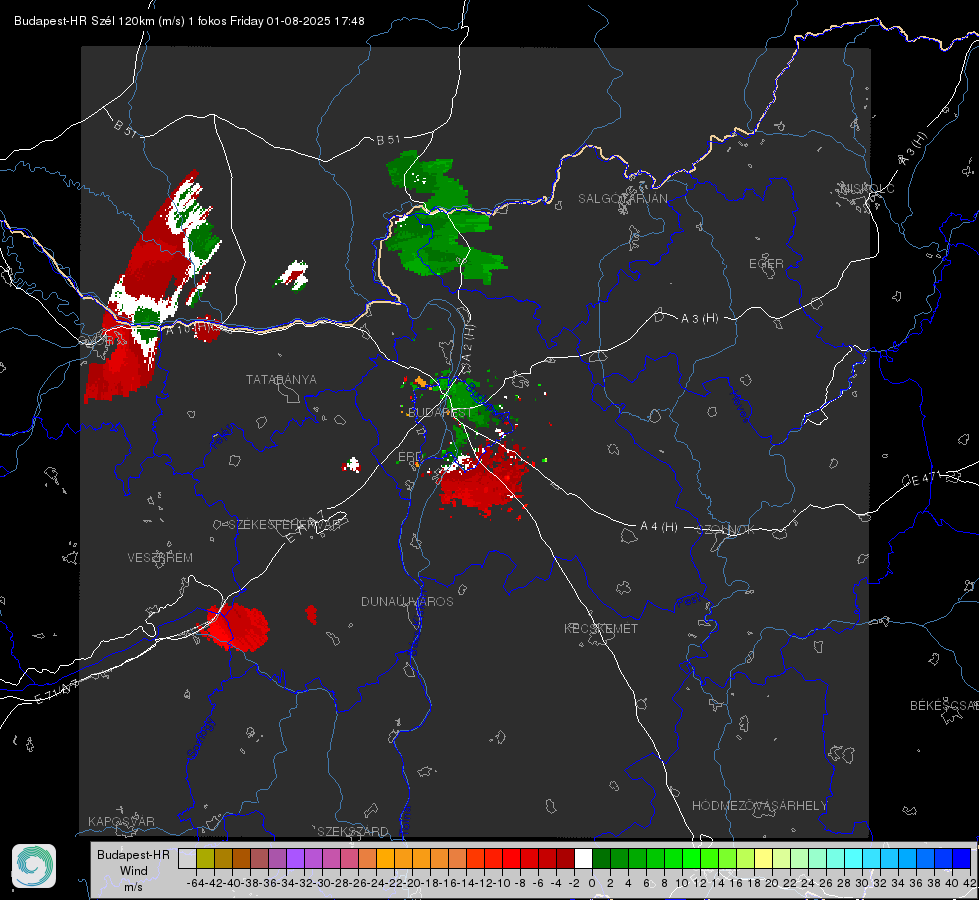Click the 'A 3 (H)' label near Eger
979x900 pixels.
[699, 319]
